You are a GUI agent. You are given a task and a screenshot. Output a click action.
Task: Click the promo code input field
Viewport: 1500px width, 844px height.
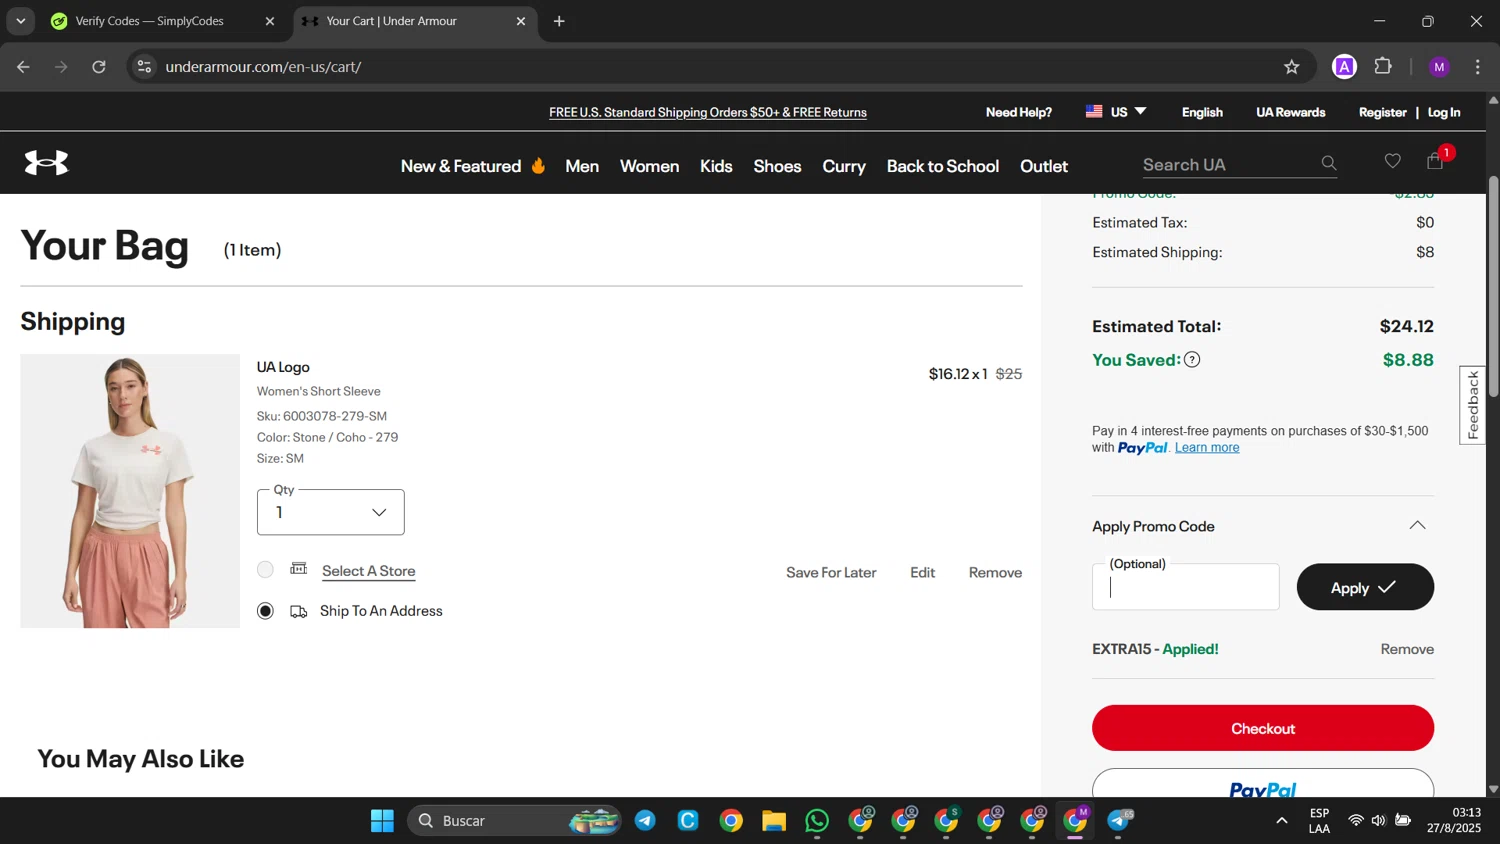1186,587
